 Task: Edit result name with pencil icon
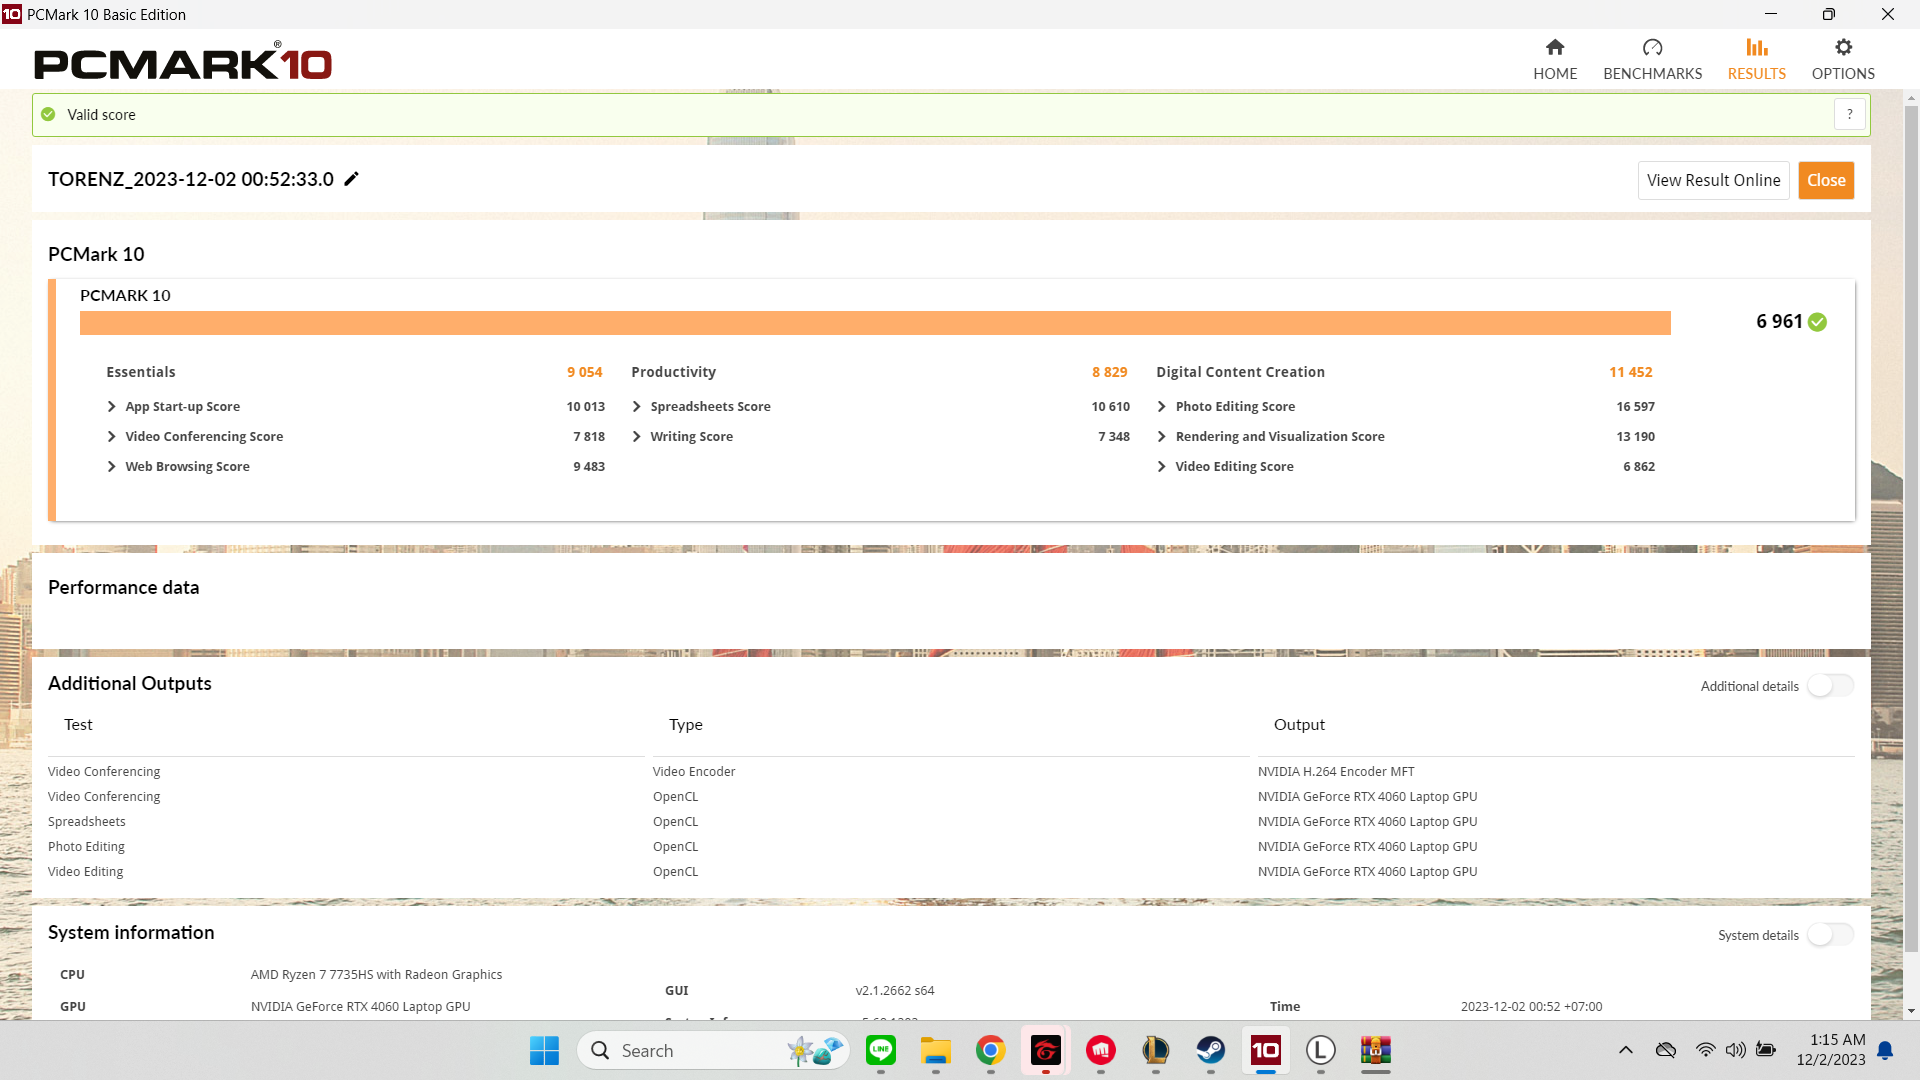coord(351,179)
